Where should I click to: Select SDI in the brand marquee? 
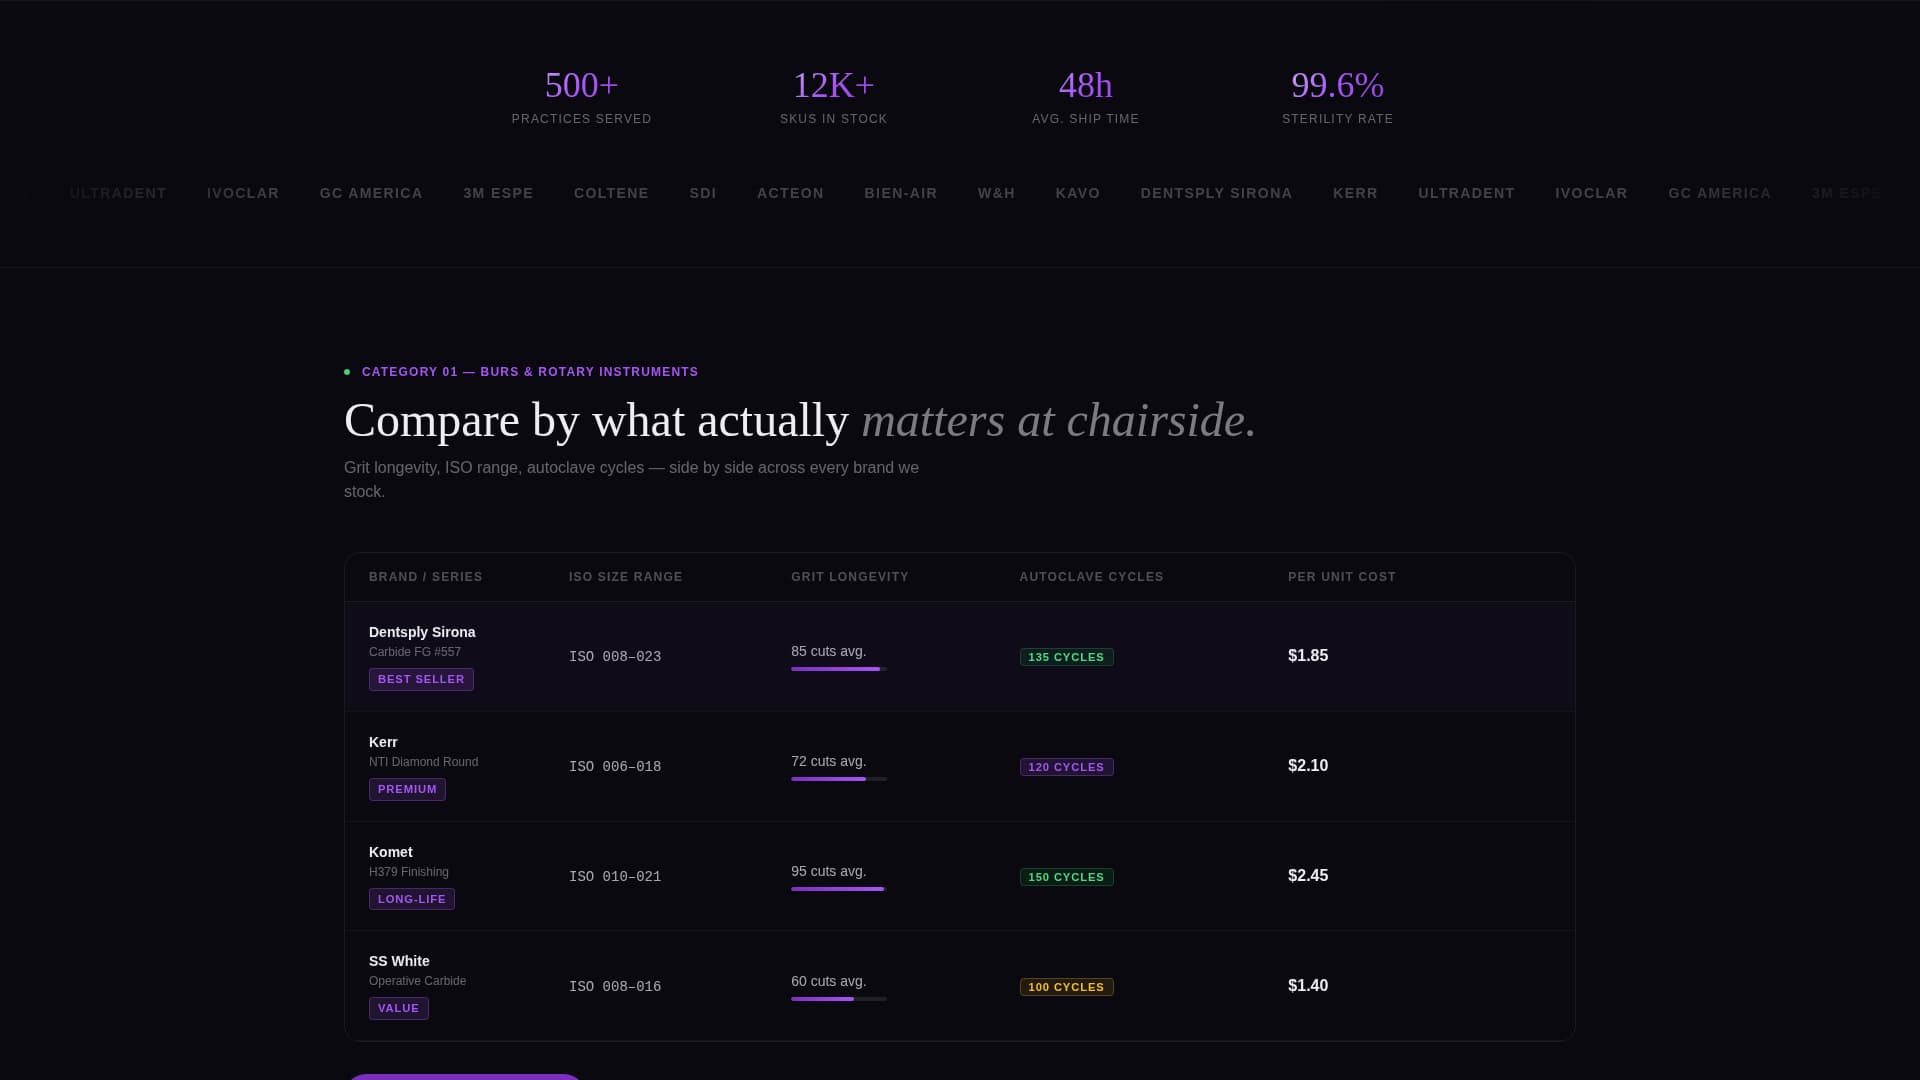(703, 193)
